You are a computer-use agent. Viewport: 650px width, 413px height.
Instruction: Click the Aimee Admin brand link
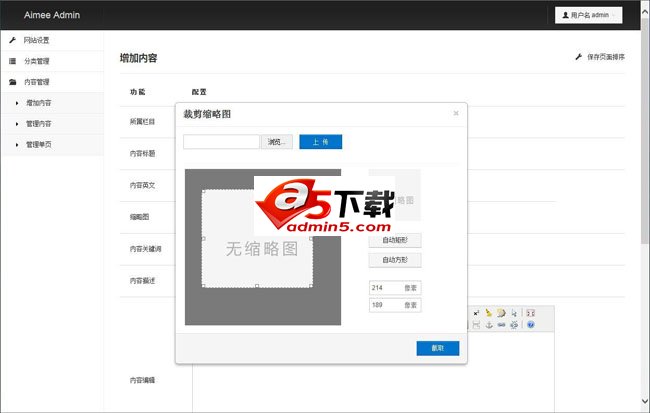tap(52, 15)
